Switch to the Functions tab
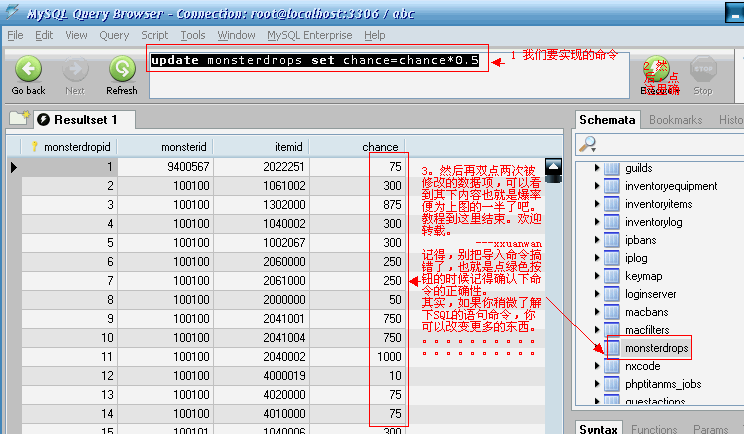The height and width of the screenshot is (434, 744). [654, 429]
